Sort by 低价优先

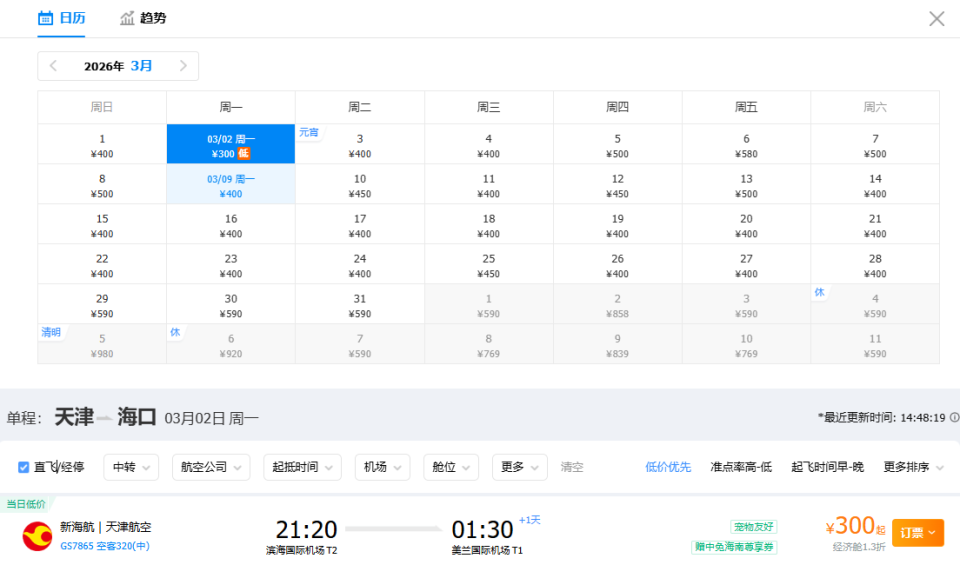tap(668, 467)
